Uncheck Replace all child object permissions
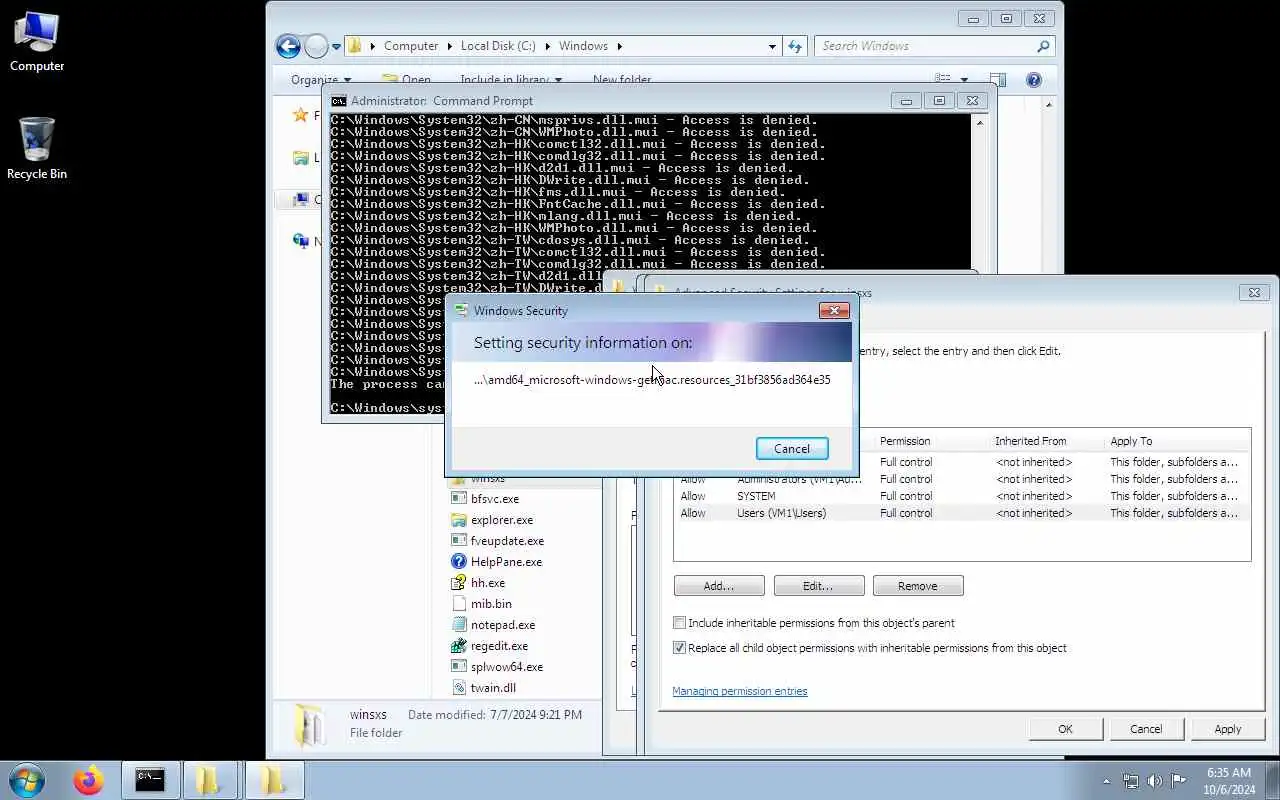This screenshot has width=1280, height=800. [x=680, y=648]
